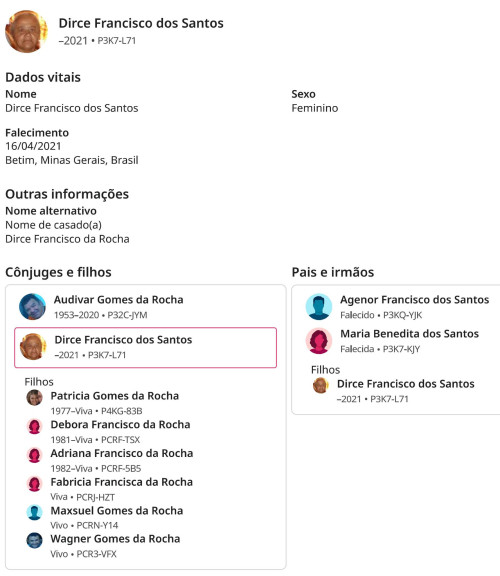Image resolution: width=500 pixels, height=576 pixels.
Task: Click Adriana Francisco da Rocha's avatar icon
Action: (35, 455)
